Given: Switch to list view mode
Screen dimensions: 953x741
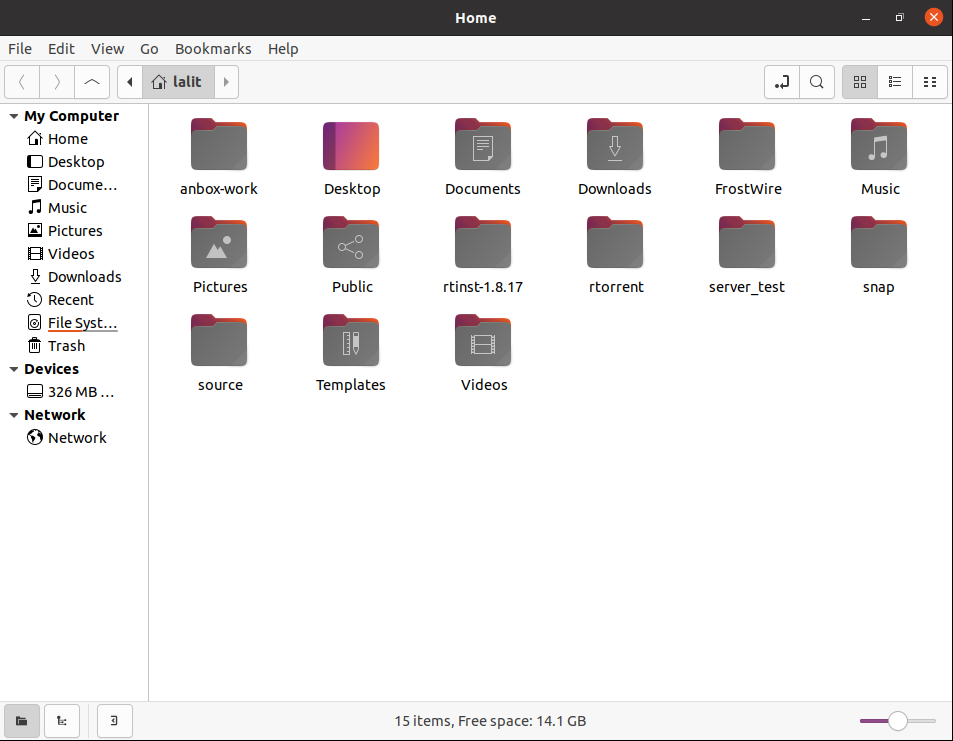Looking at the screenshot, I should coord(895,82).
